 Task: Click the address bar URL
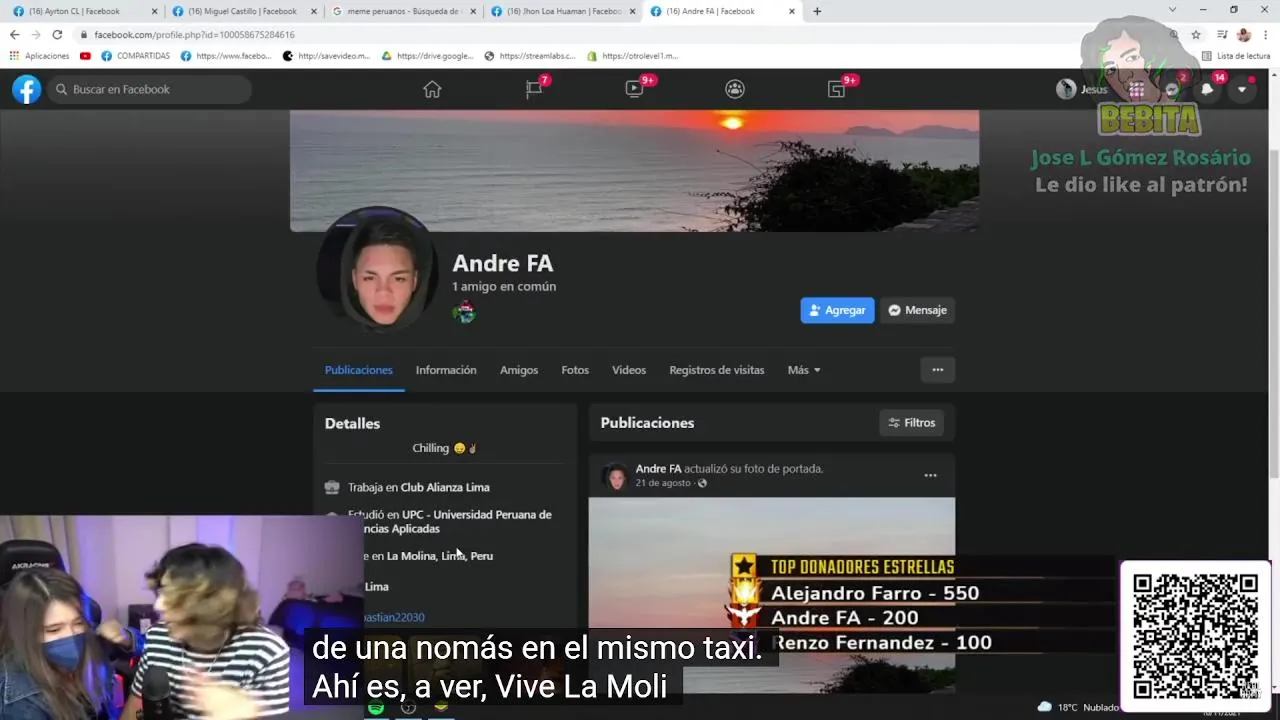pos(195,34)
